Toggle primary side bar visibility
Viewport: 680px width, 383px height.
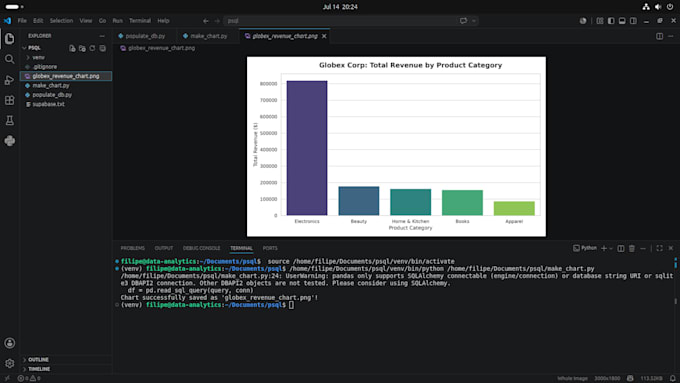click(611, 21)
